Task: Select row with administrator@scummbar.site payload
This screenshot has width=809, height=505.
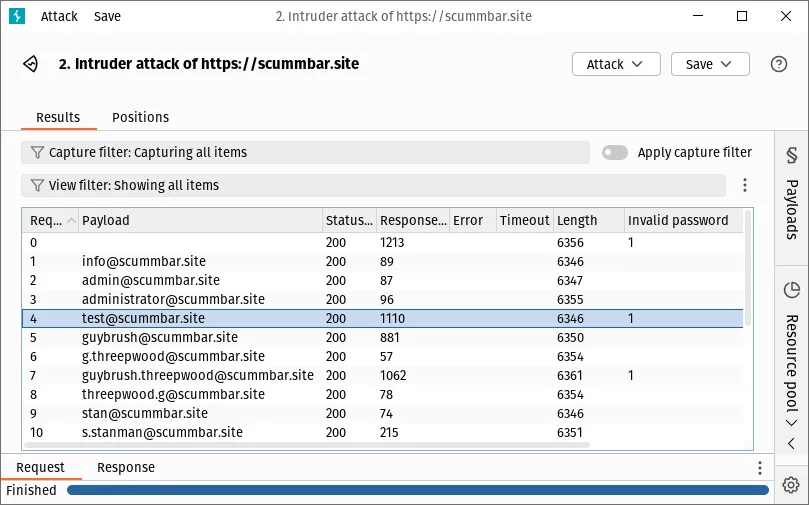Action: click(x=382, y=300)
